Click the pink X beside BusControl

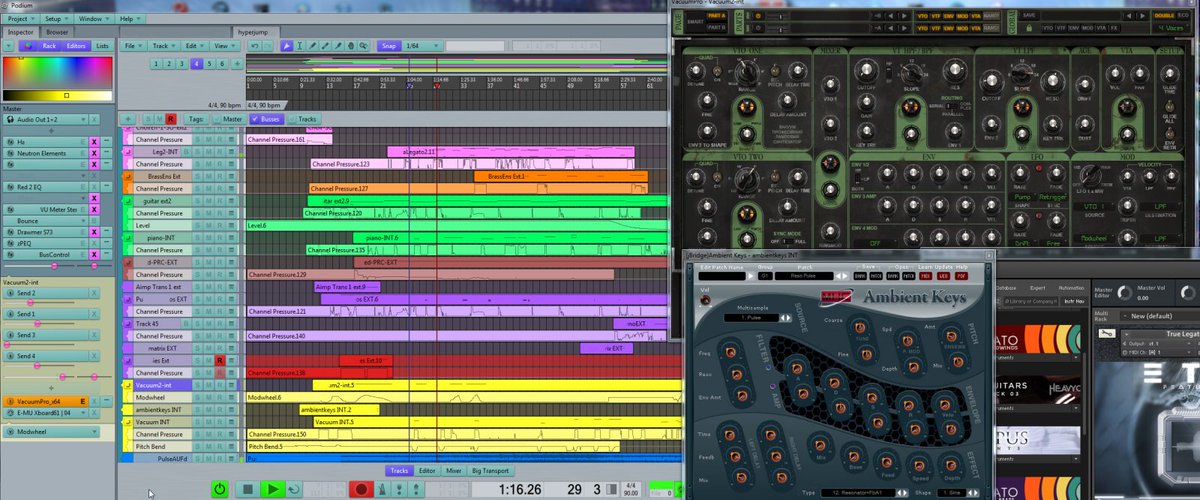(94, 254)
